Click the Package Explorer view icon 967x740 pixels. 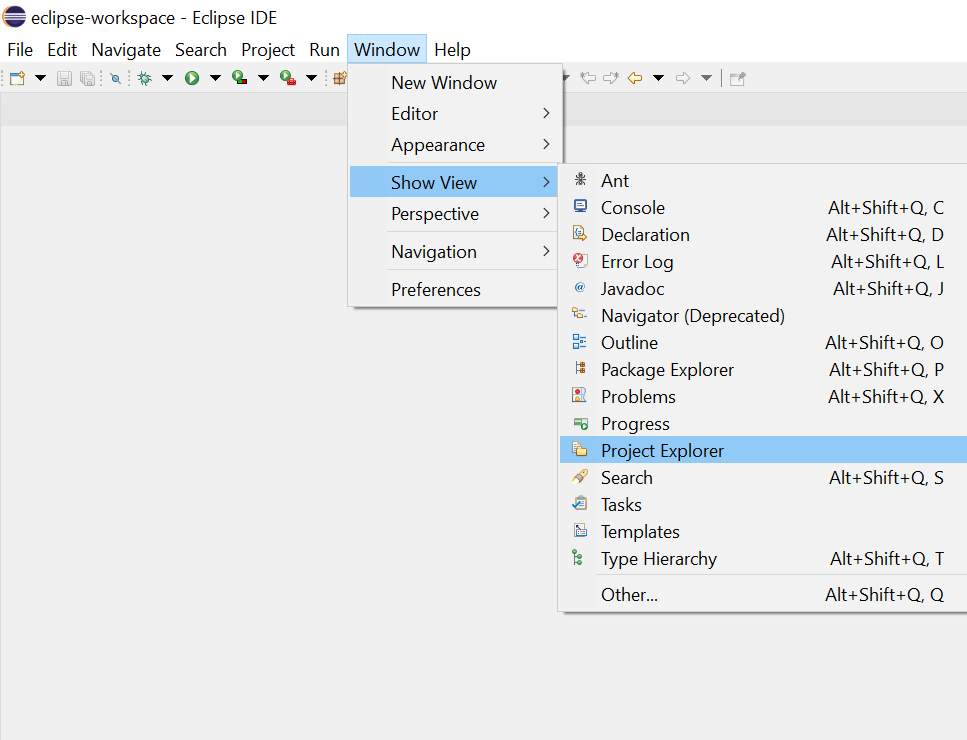(x=580, y=368)
